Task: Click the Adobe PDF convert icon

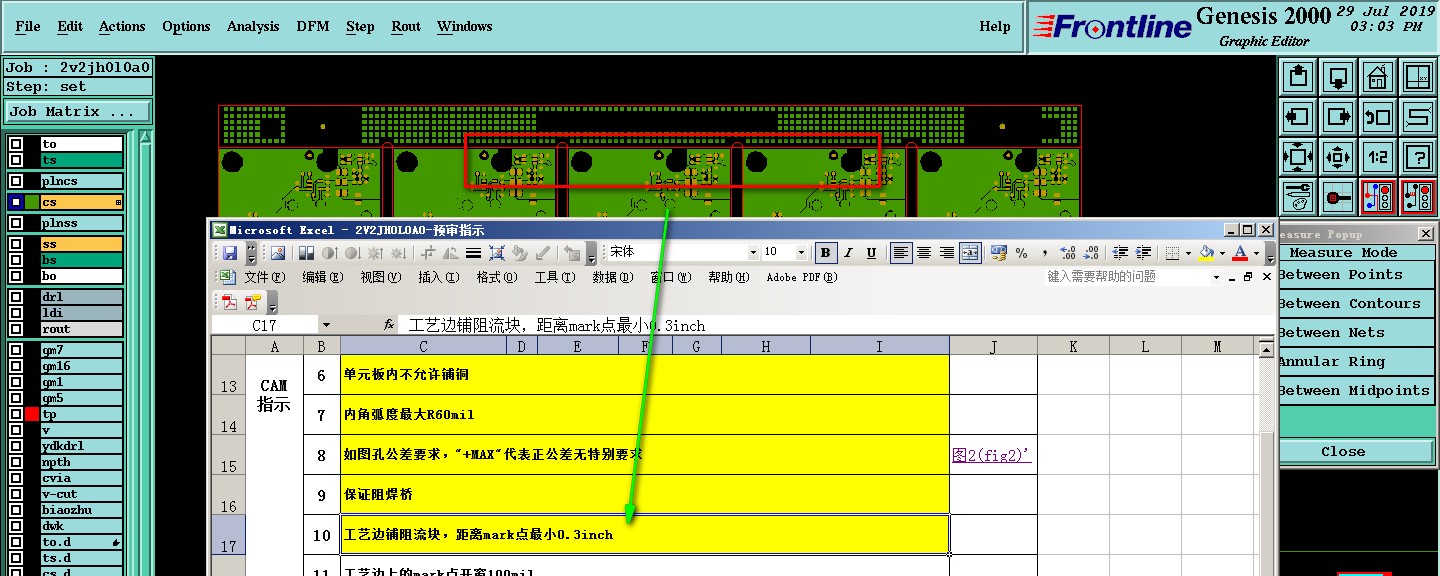Action: (x=229, y=302)
